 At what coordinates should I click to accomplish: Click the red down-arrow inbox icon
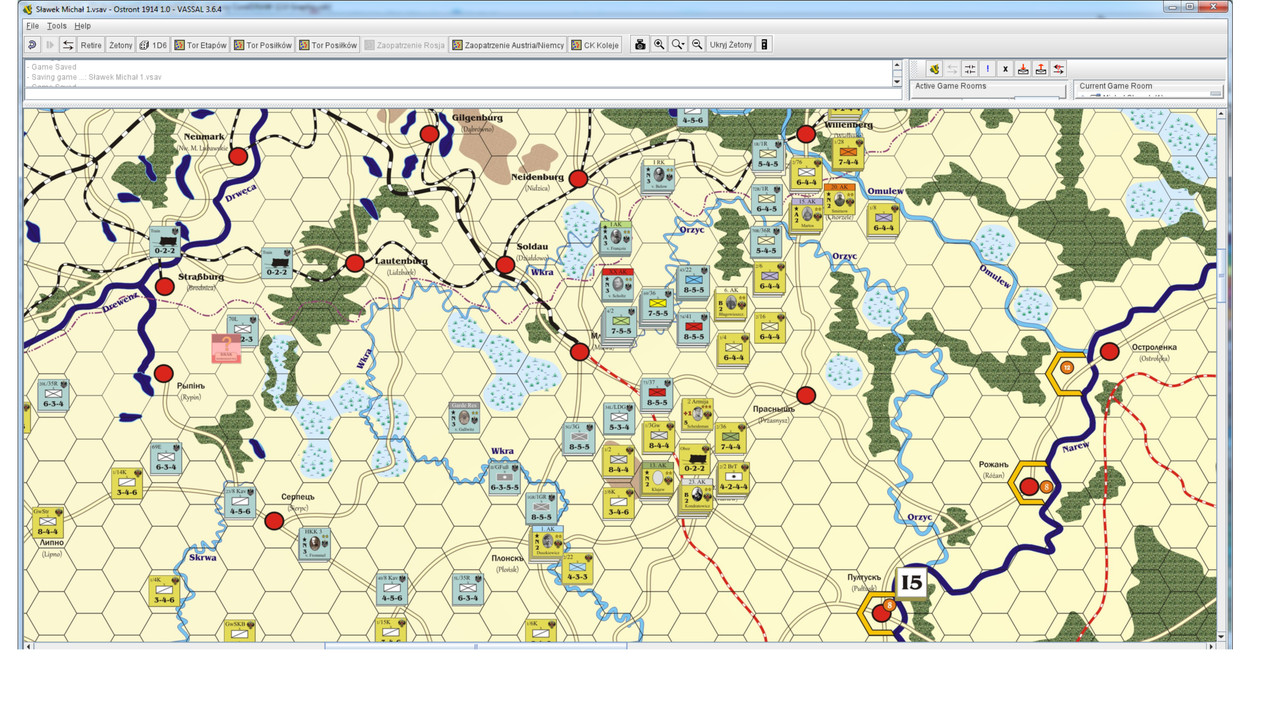(x=1023, y=69)
